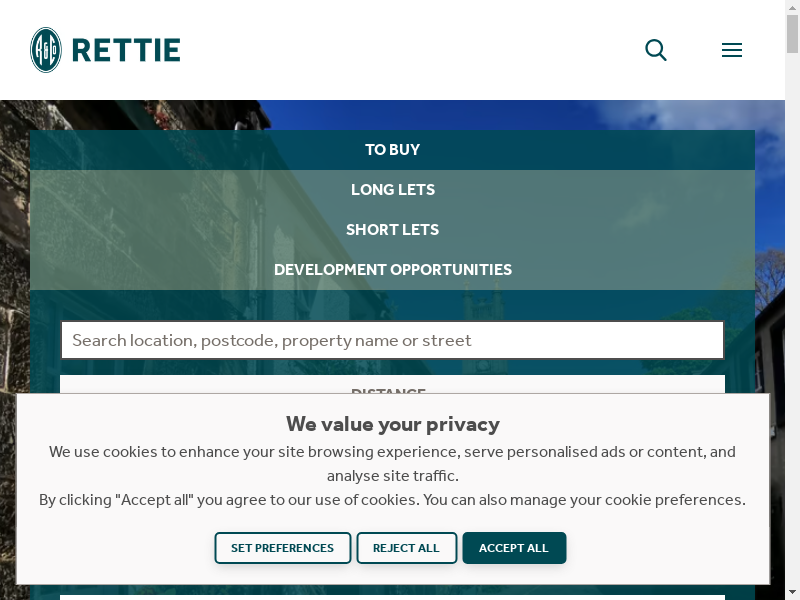Viewport: 800px width, 600px height.
Task: Click the scrollbar up arrow
Action: point(792,8)
